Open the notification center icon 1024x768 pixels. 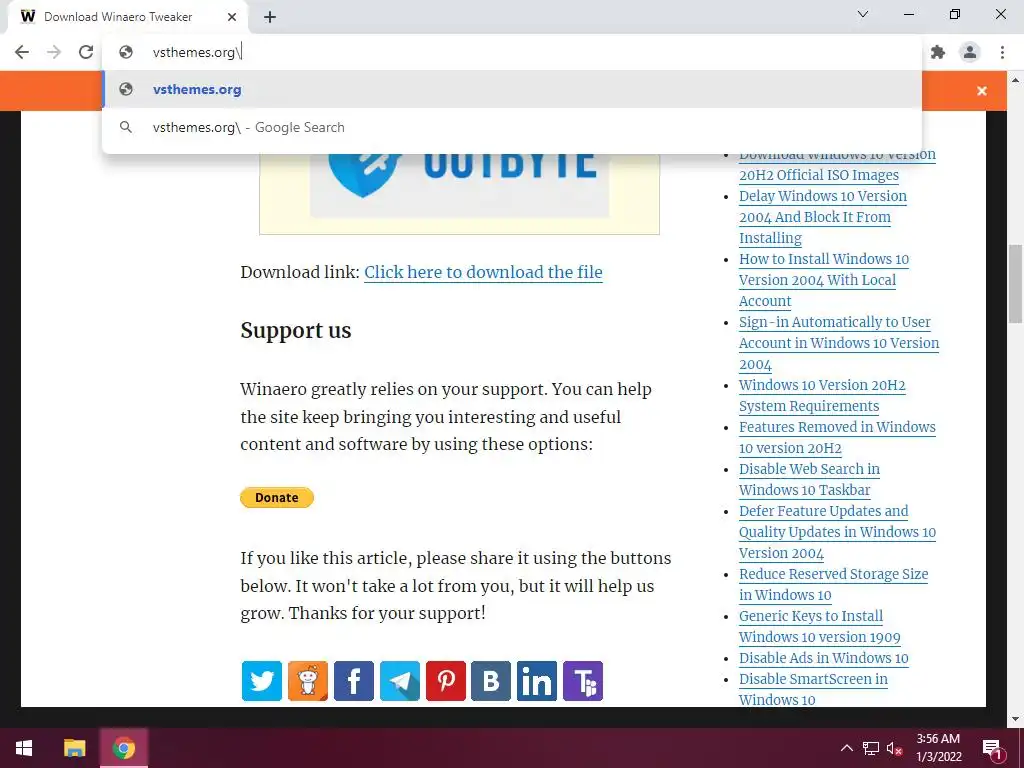993,748
